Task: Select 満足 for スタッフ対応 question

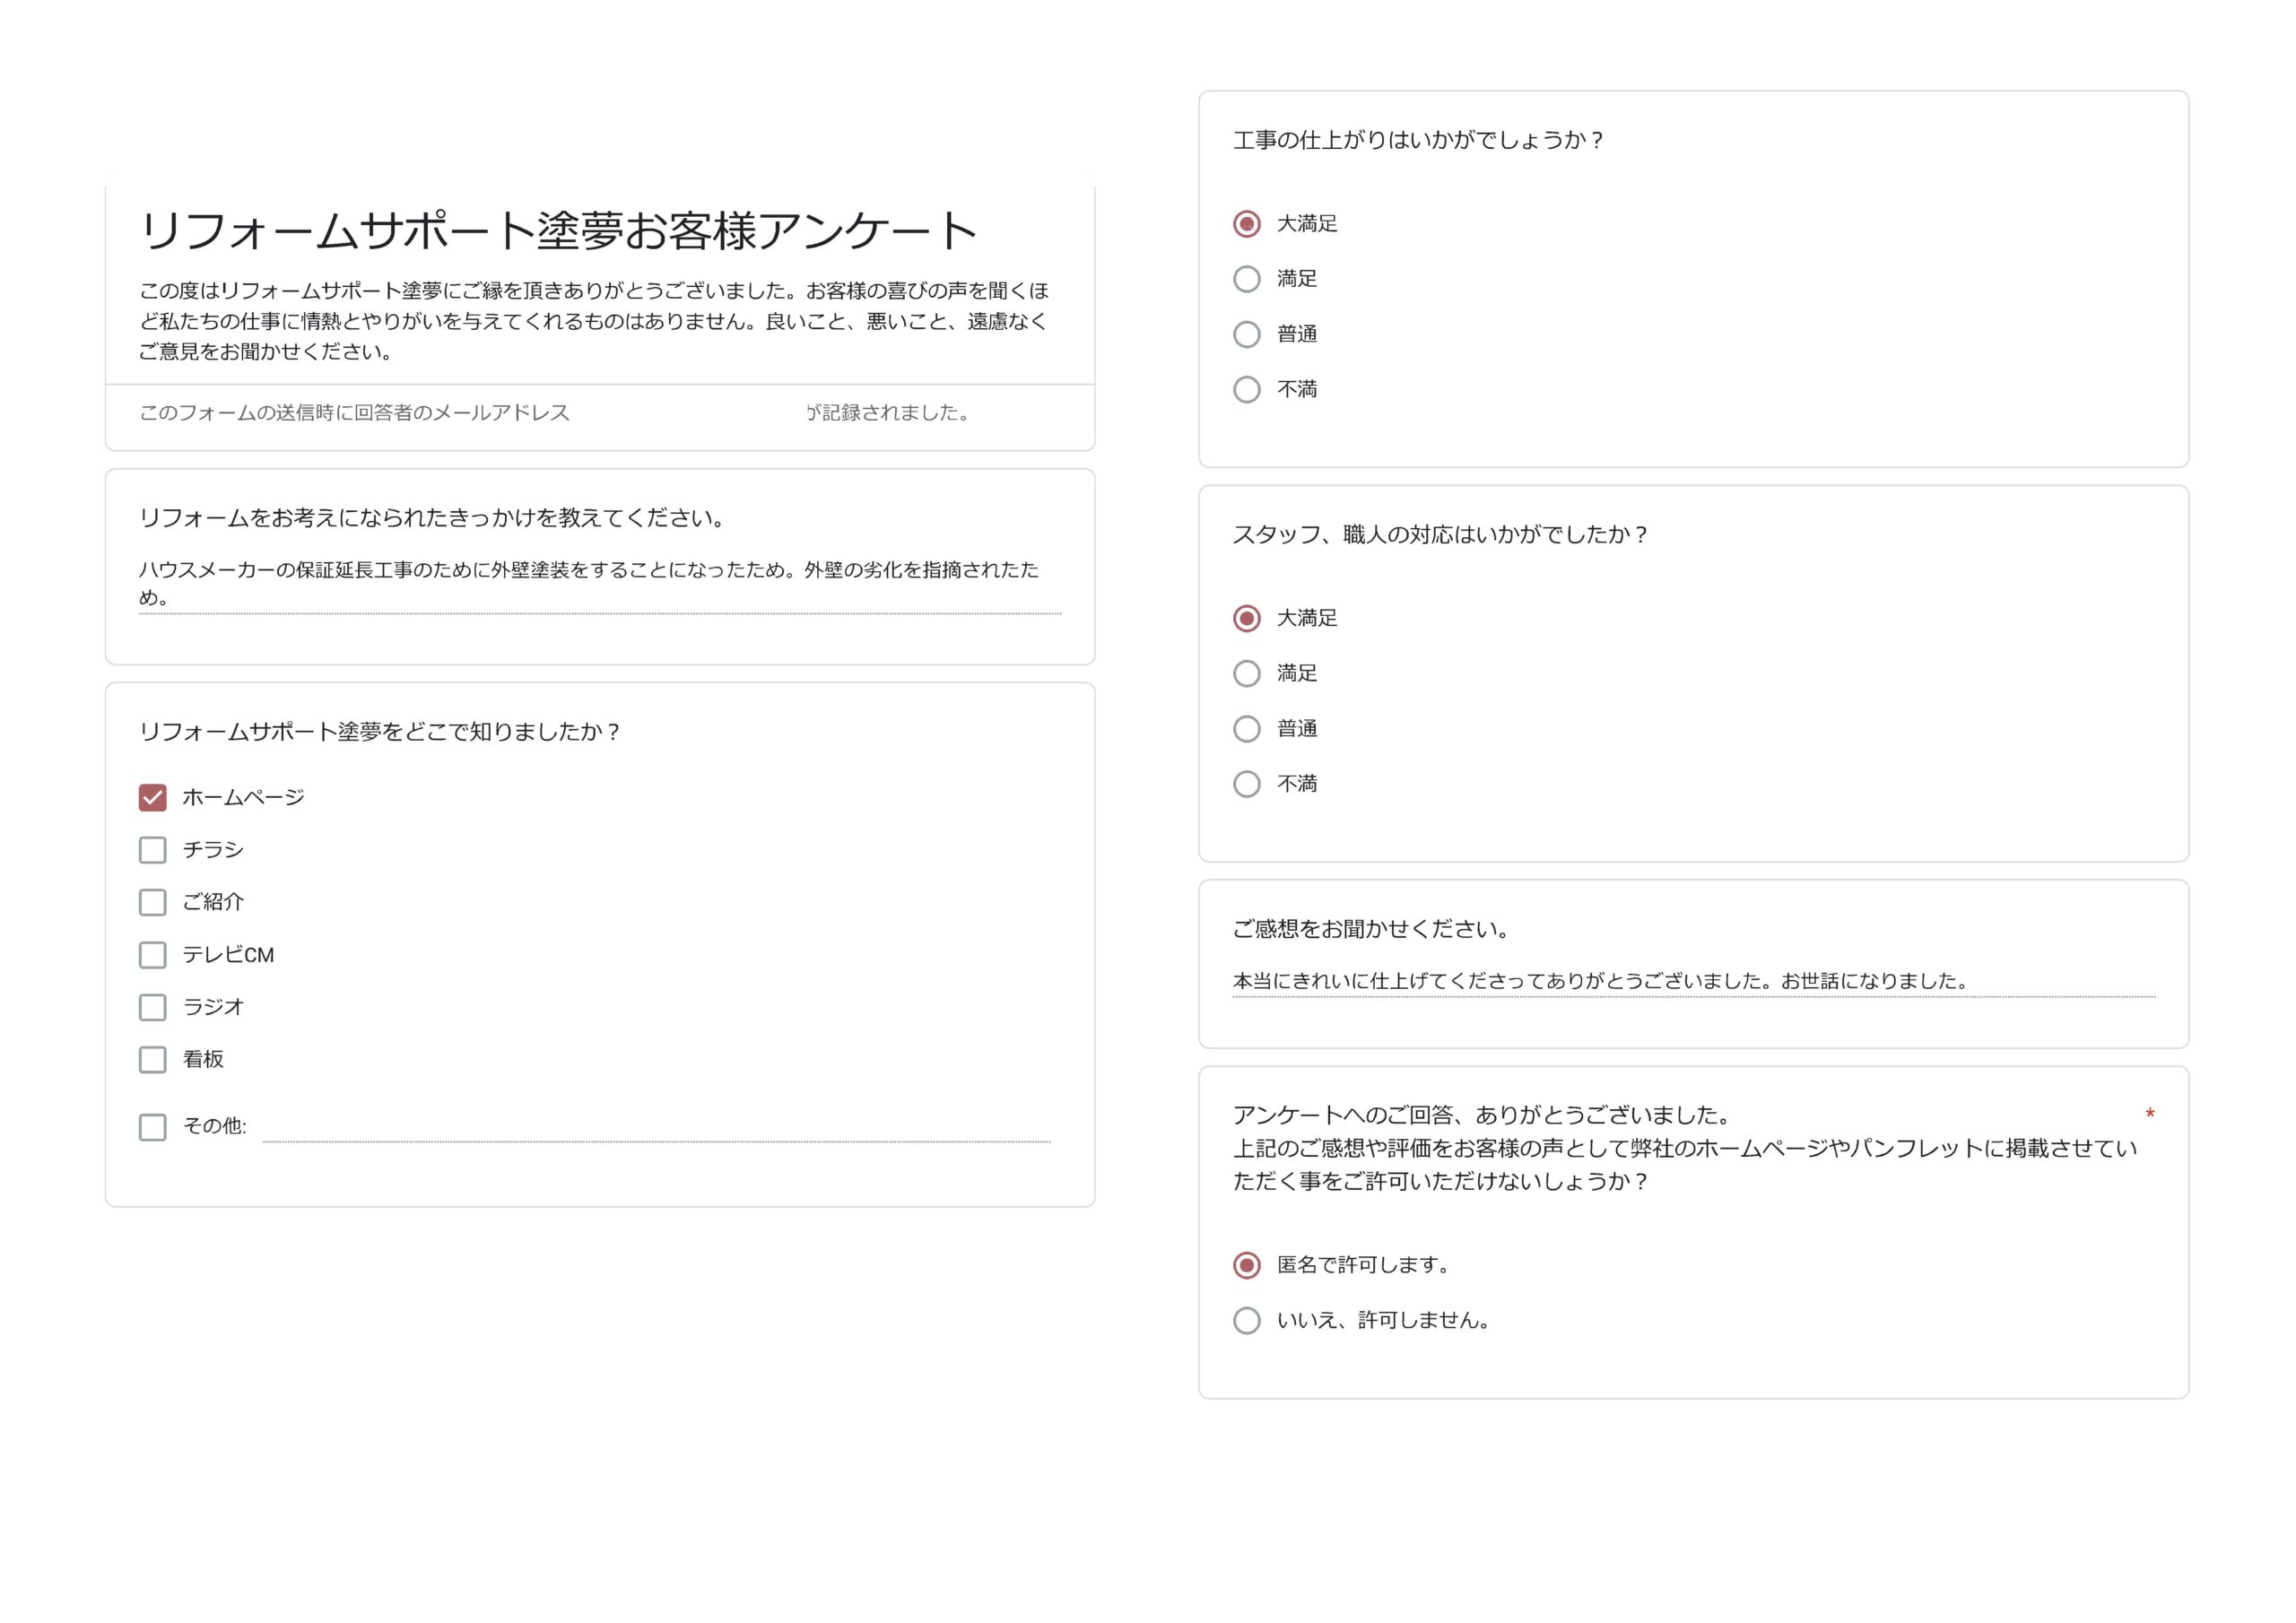Action: point(1246,673)
